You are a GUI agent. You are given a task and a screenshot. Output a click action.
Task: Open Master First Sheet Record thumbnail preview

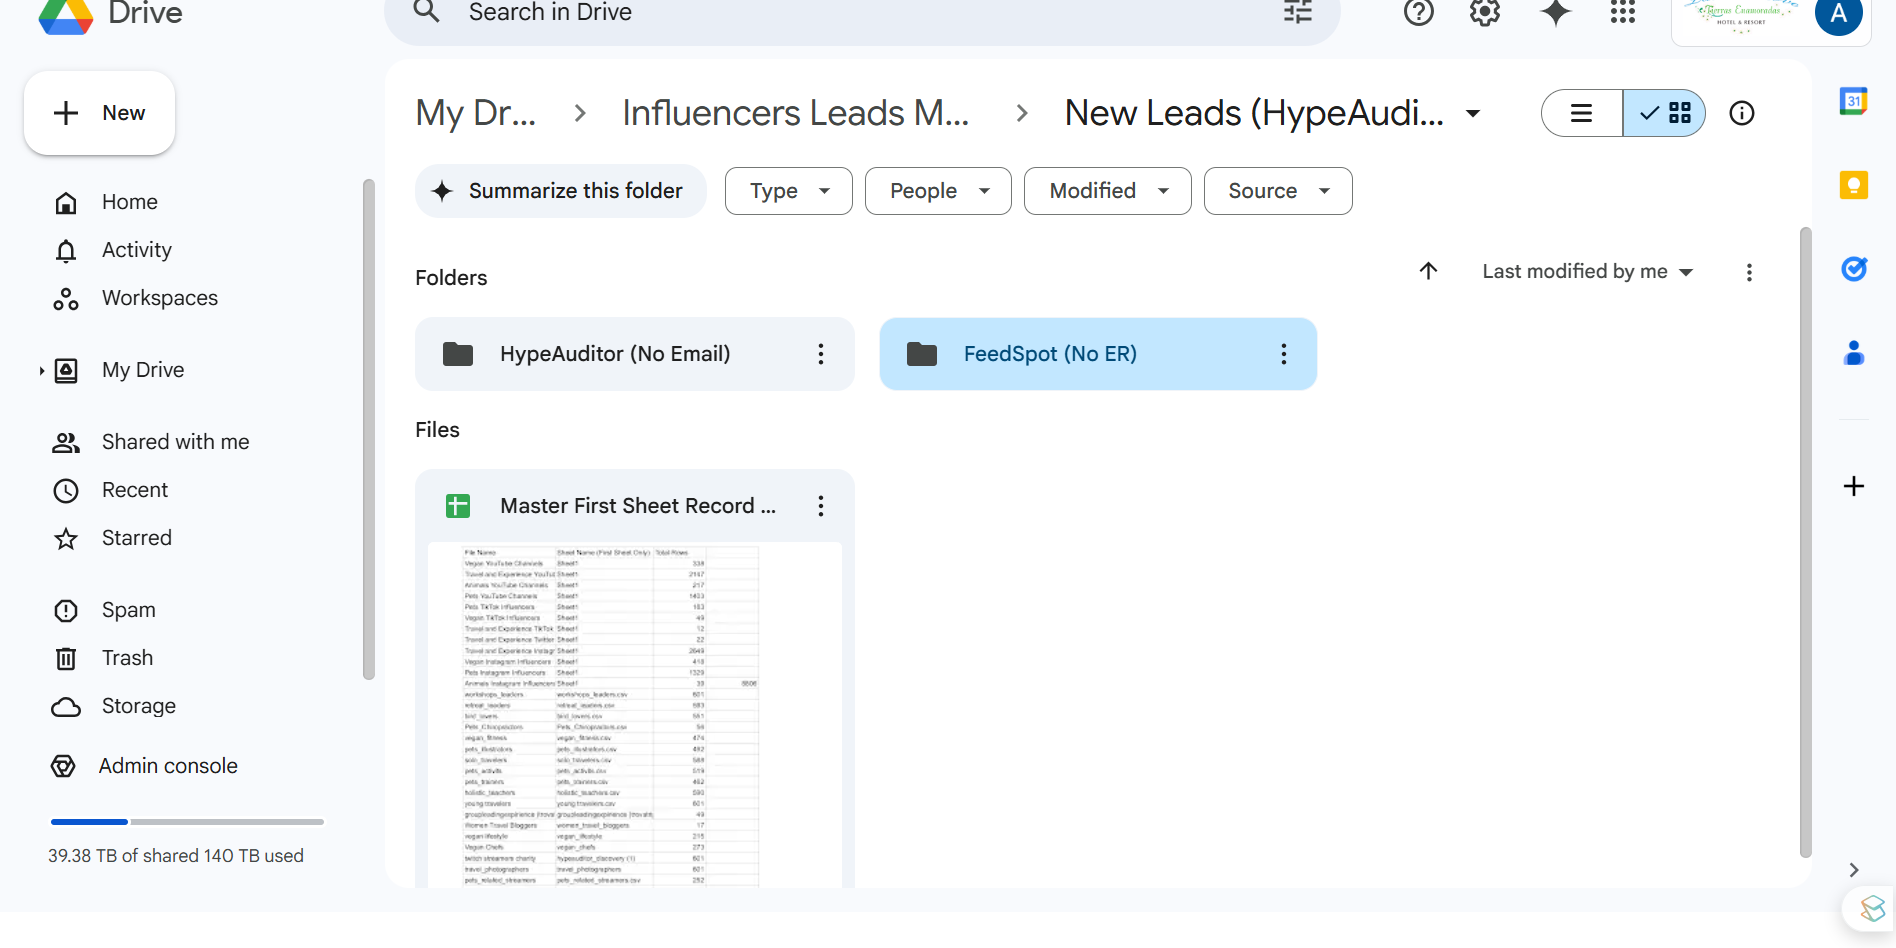click(x=635, y=715)
